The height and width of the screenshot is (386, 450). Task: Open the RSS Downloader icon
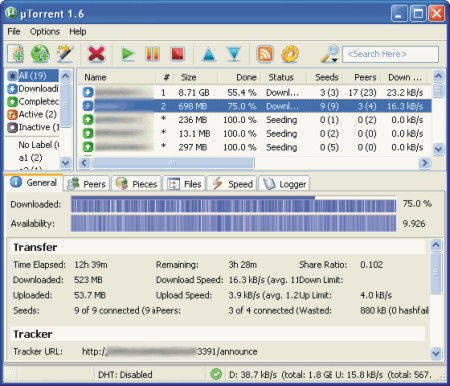pos(265,54)
